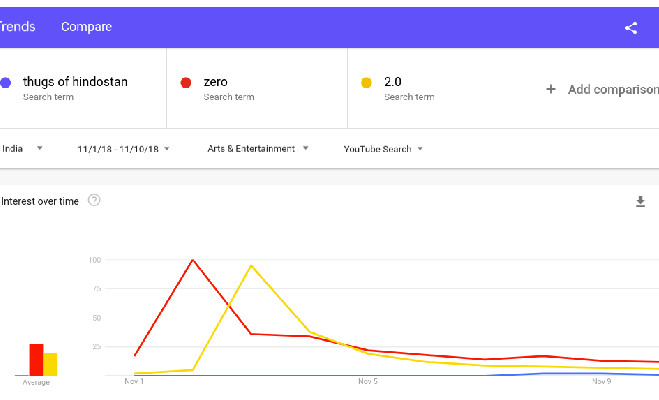Edit the zero search term
The height and width of the screenshot is (400, 659).
217,82
